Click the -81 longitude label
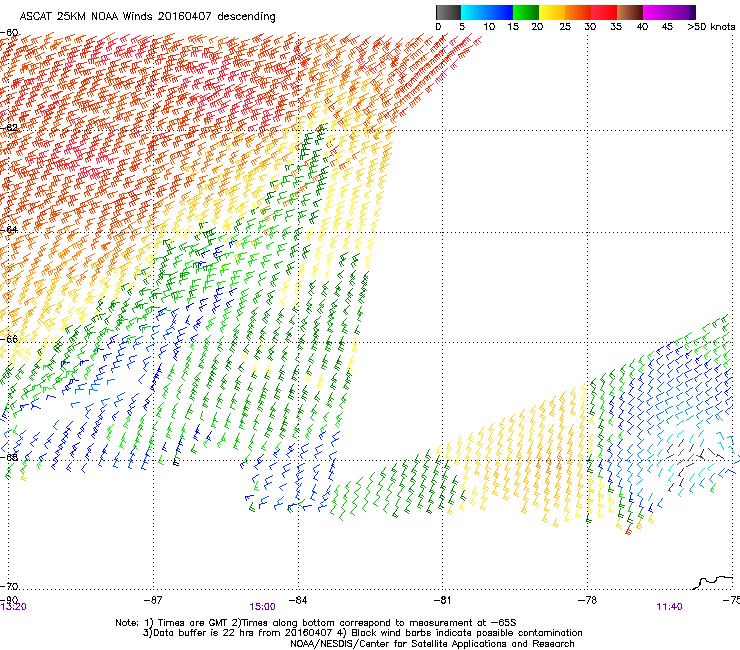Image resolution: width=740 pixels, height=650 pixels. tap(442, 600)
